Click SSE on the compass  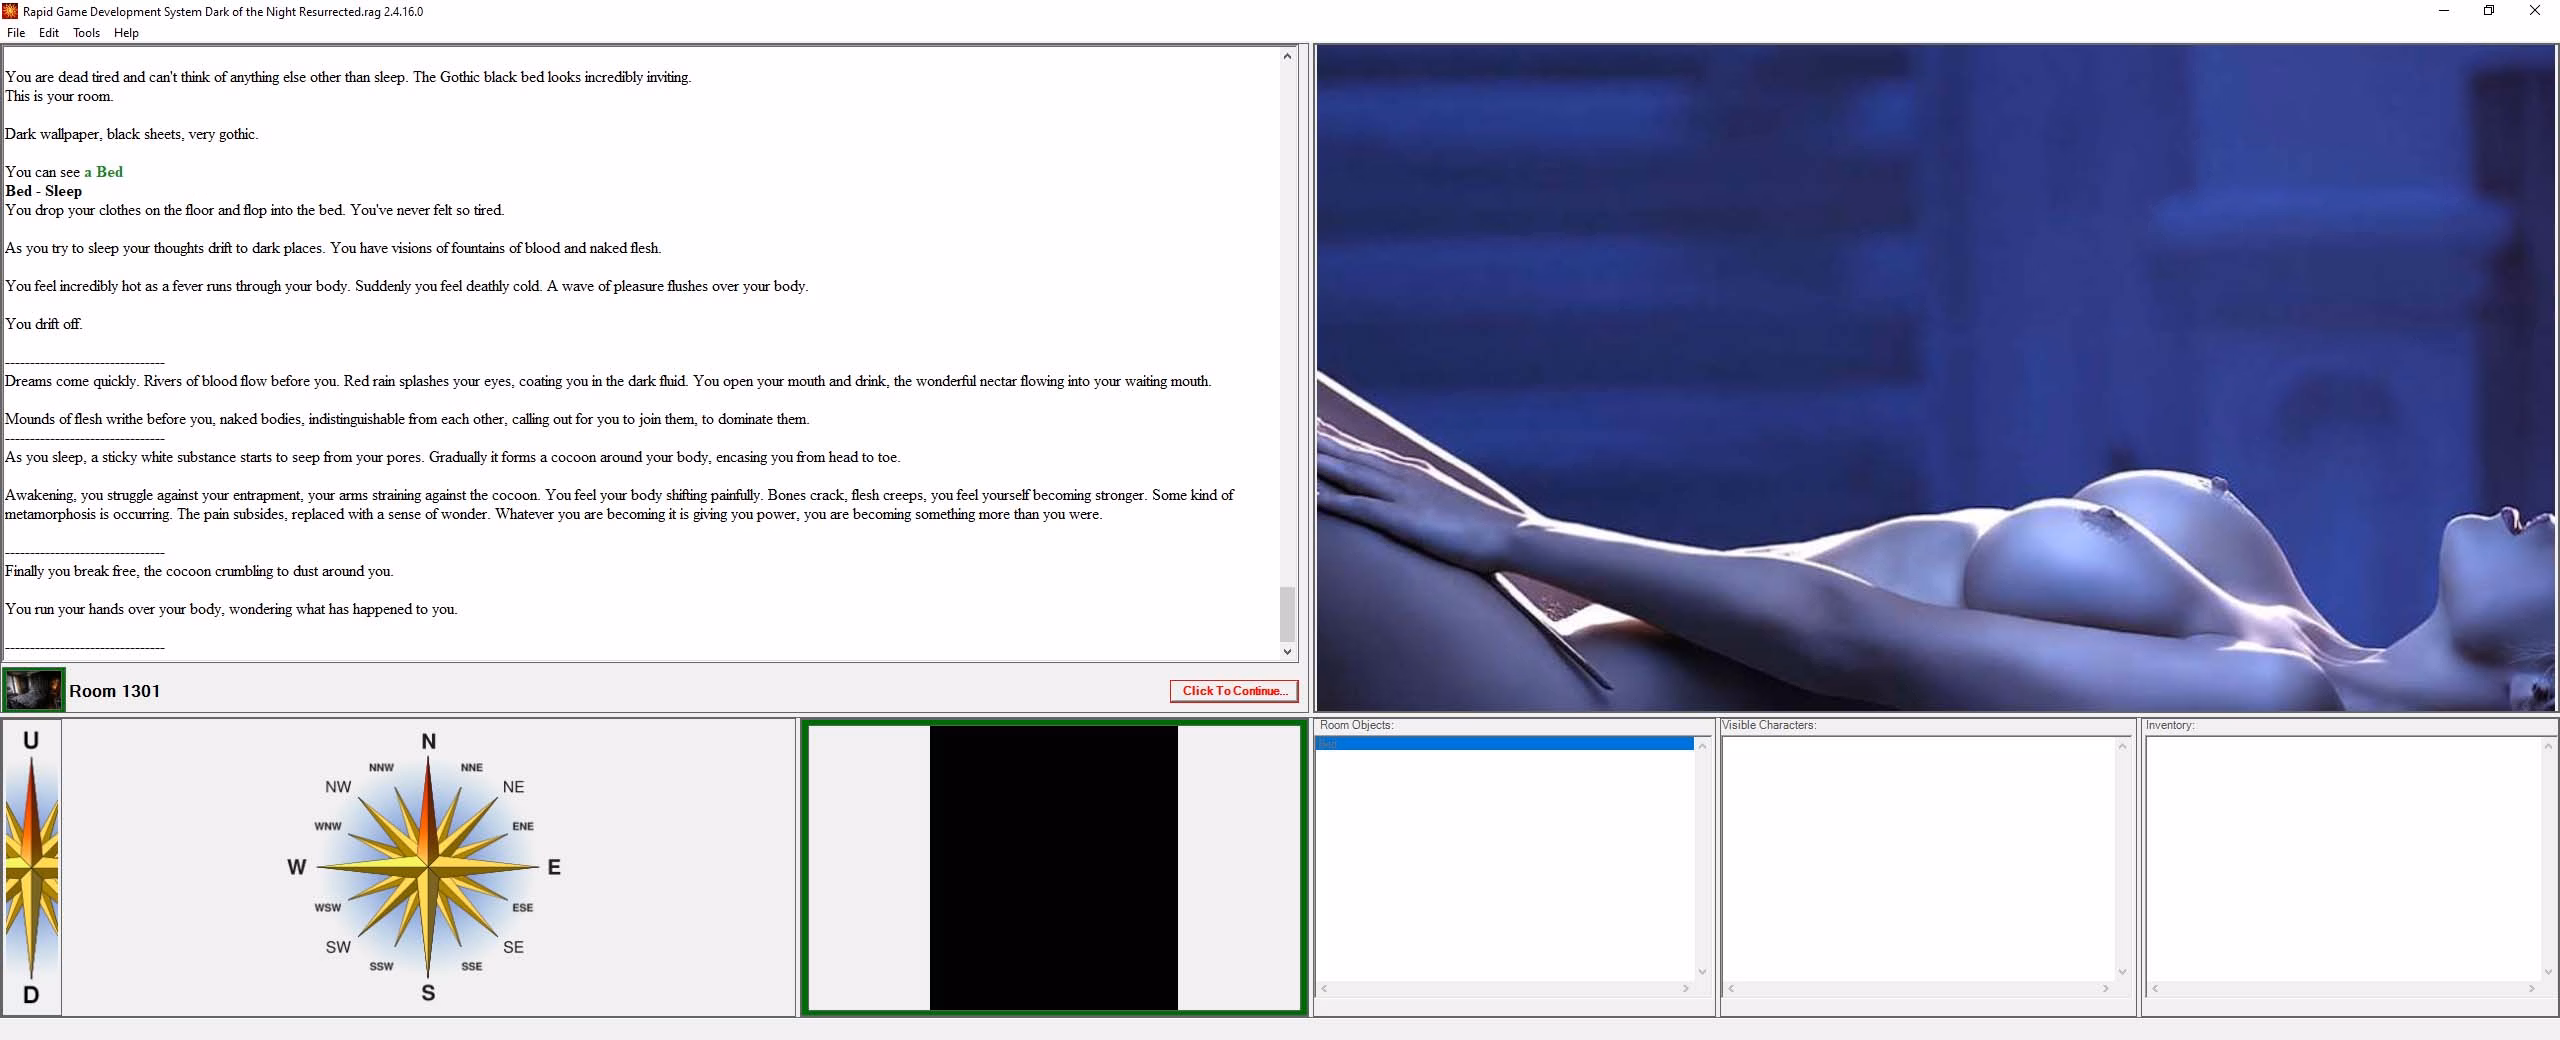tap(472, 967)
